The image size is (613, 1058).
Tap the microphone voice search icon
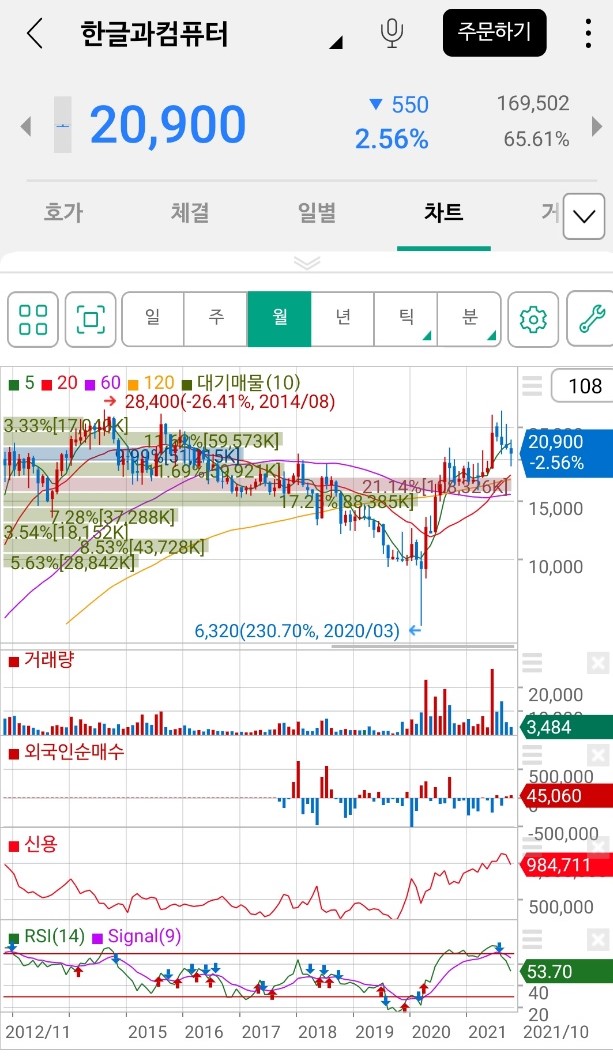[392, 33]
